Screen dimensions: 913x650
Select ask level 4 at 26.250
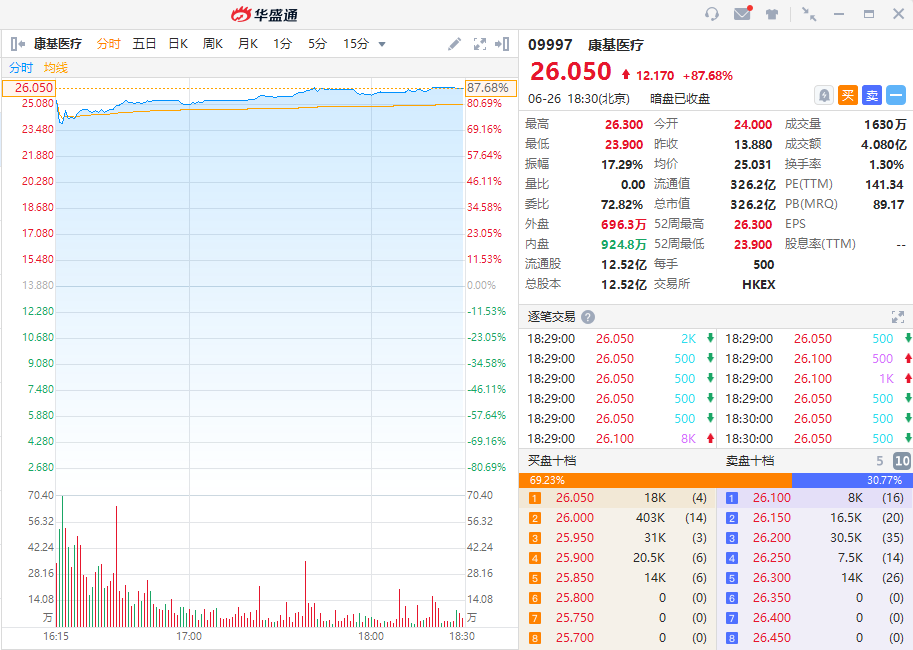click(x=814, y=558)
